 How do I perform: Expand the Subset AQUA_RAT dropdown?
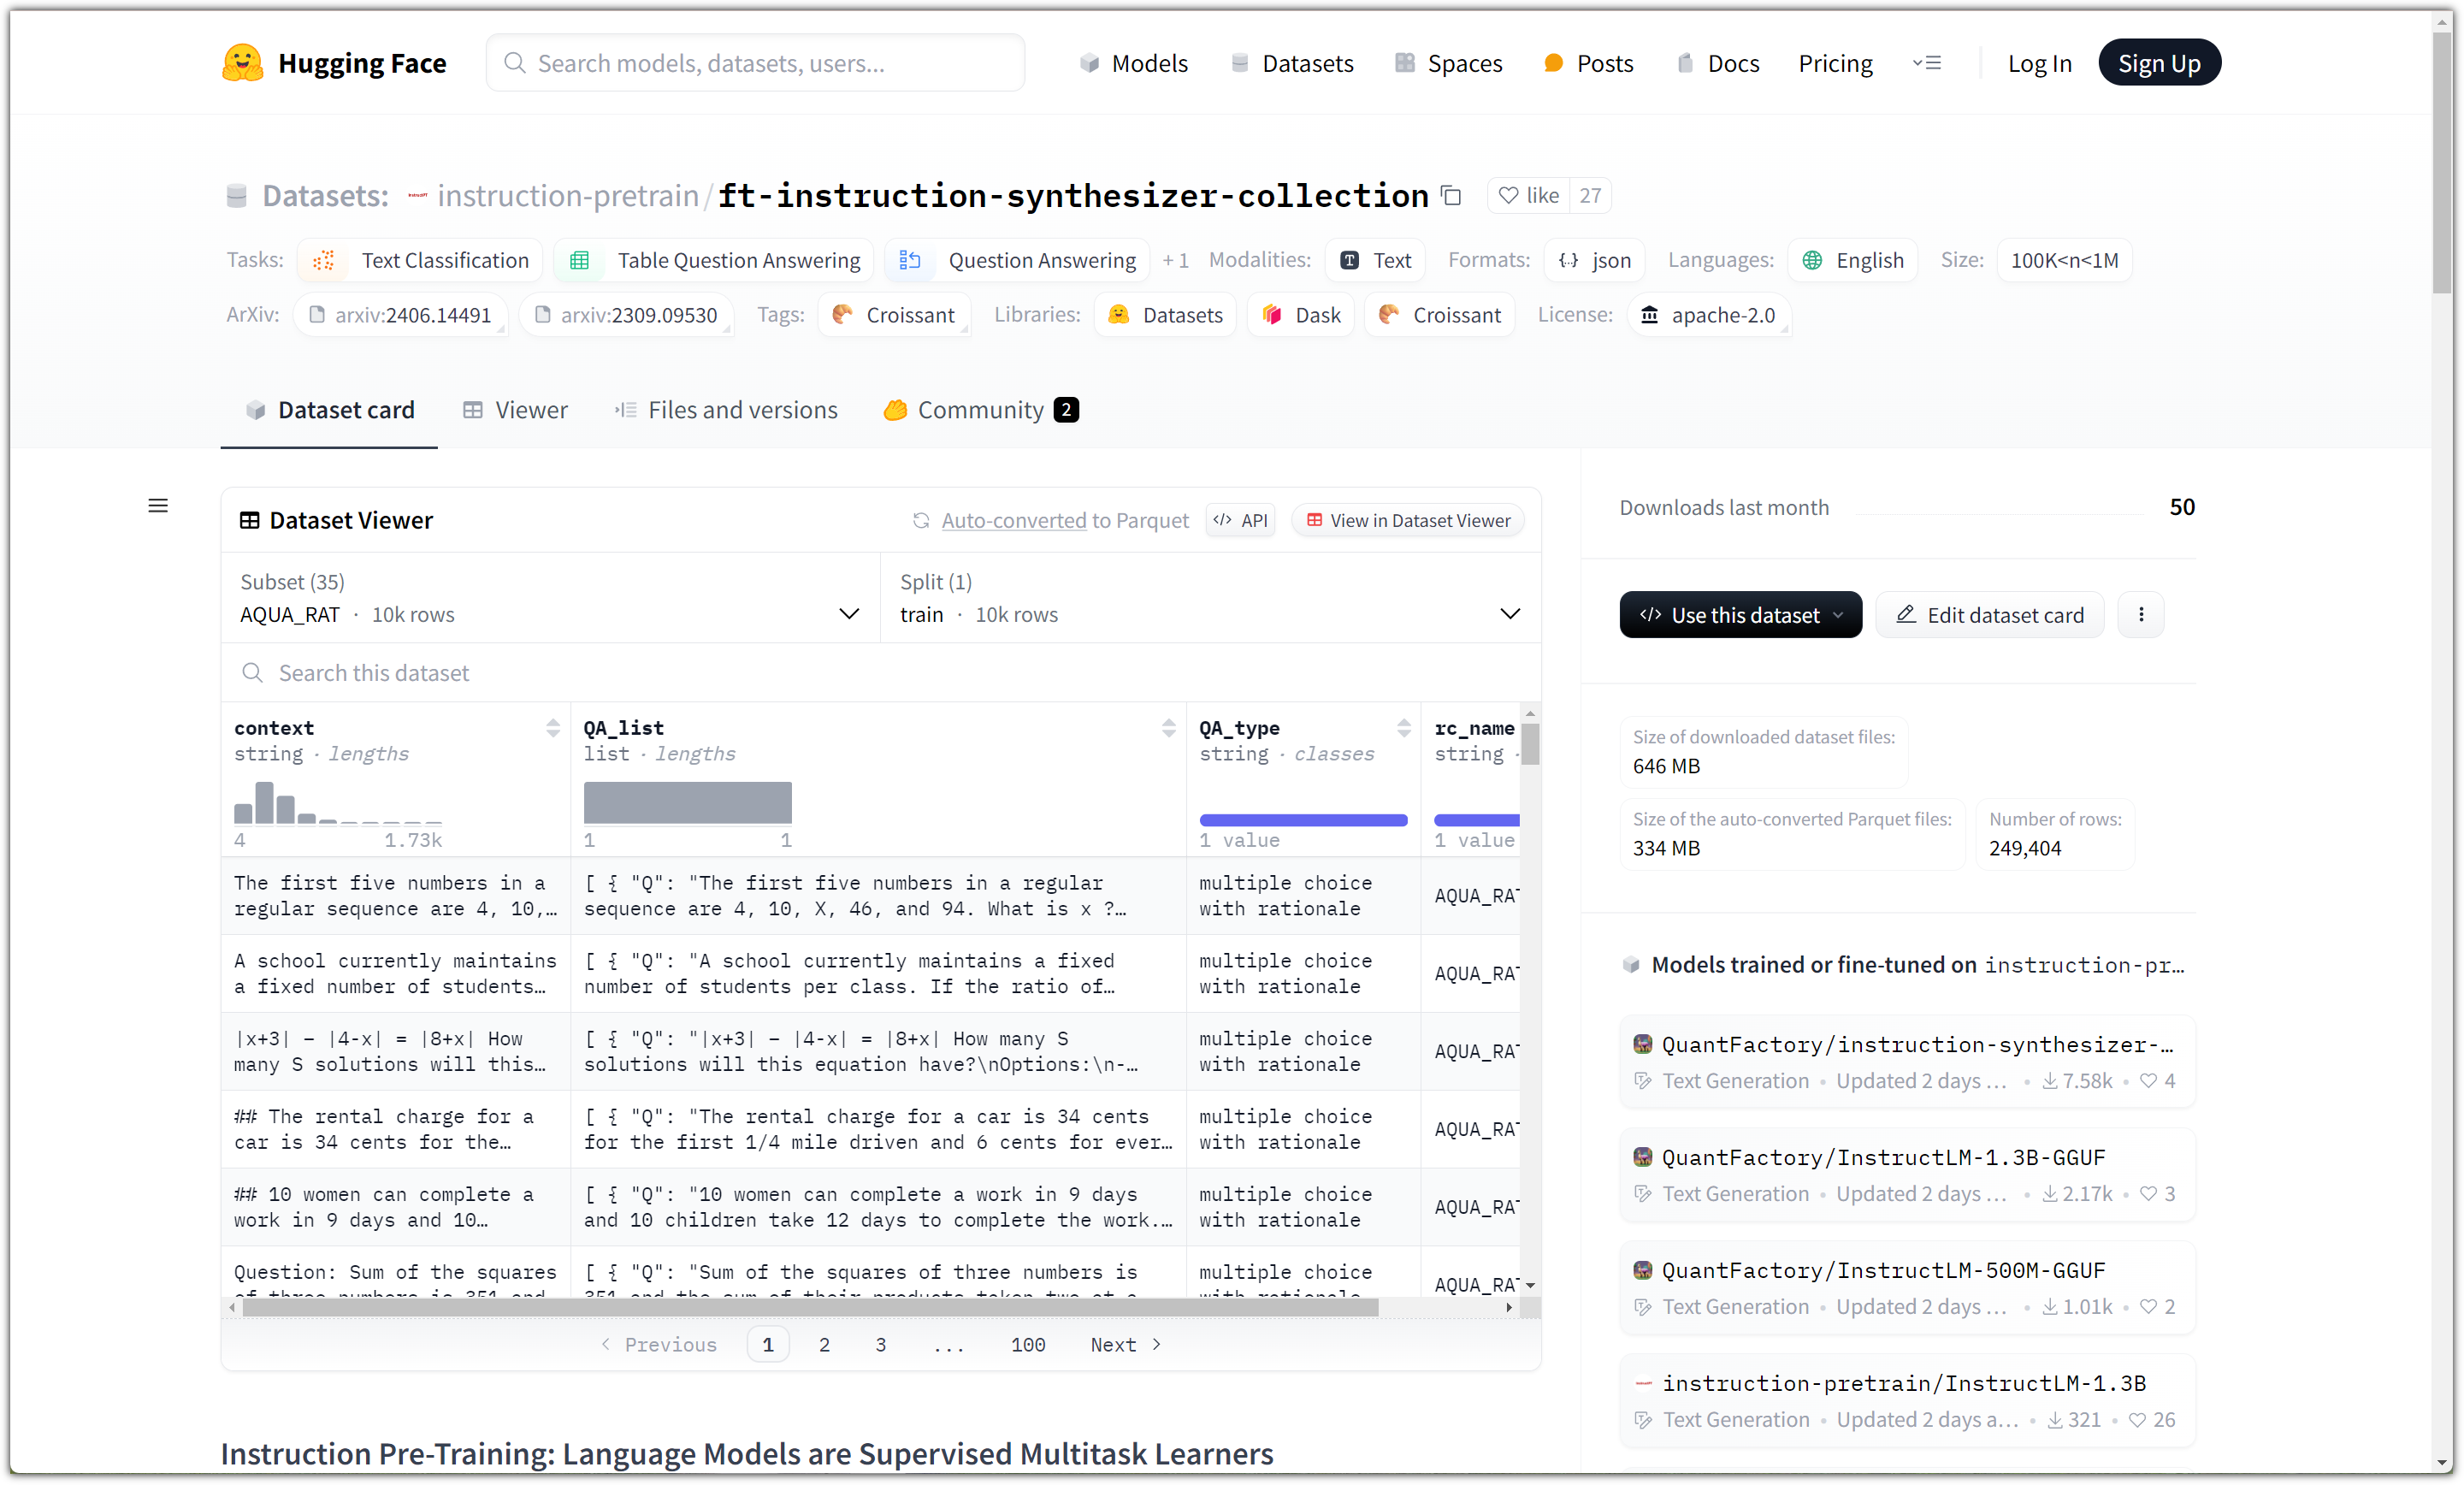[849, 614]
